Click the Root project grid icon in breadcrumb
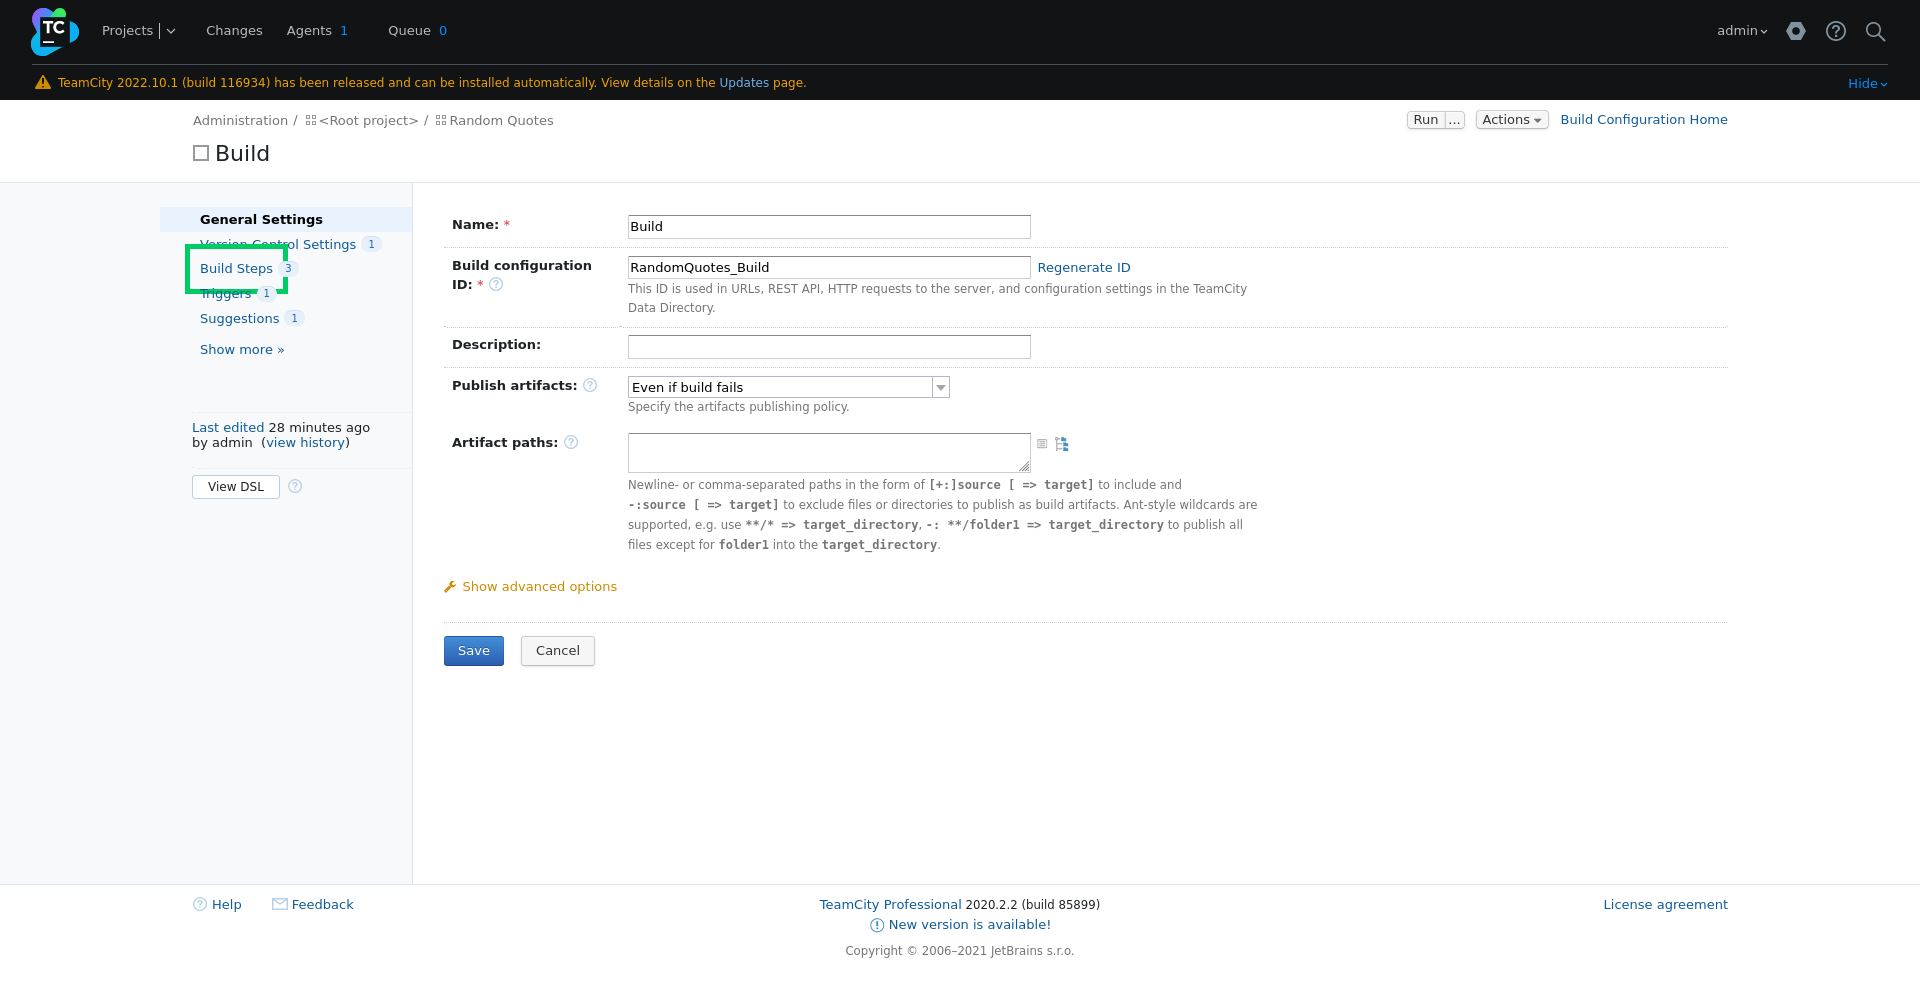1920x995 pixels. coord(311,121)
